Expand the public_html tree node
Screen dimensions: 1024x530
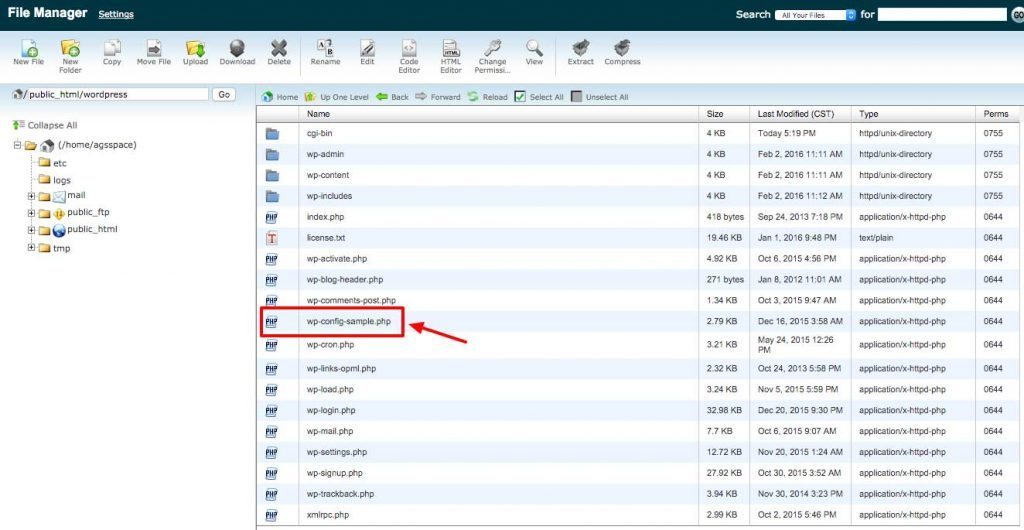[31, 230]
